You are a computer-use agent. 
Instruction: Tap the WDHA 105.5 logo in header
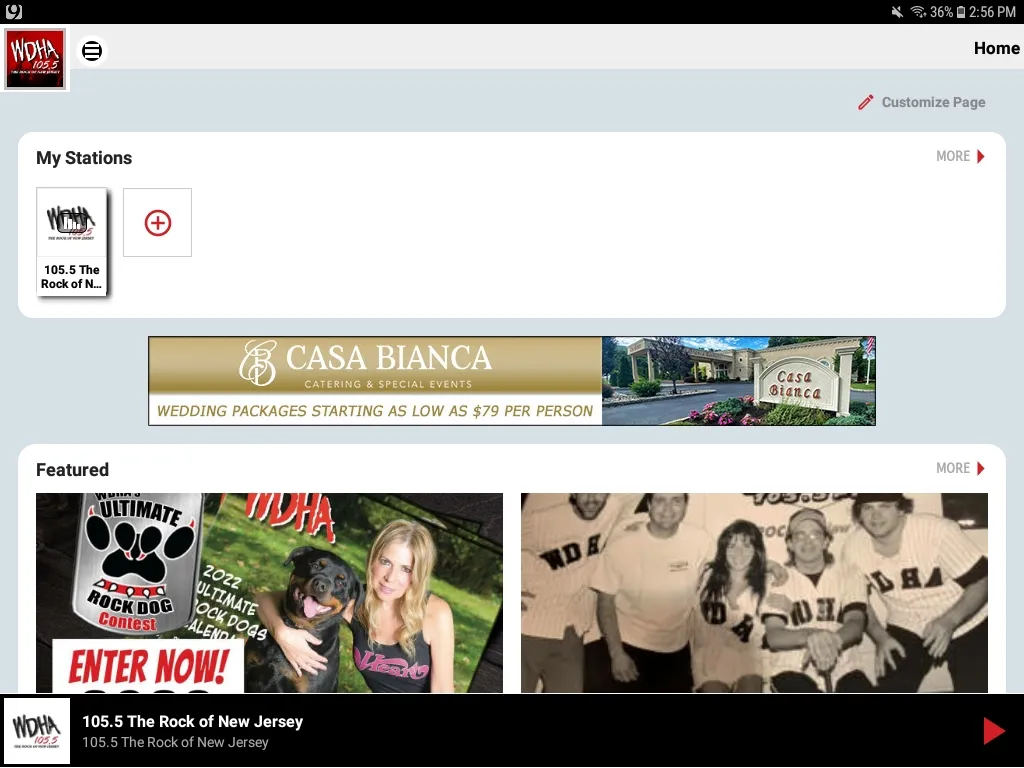point(35,59)
